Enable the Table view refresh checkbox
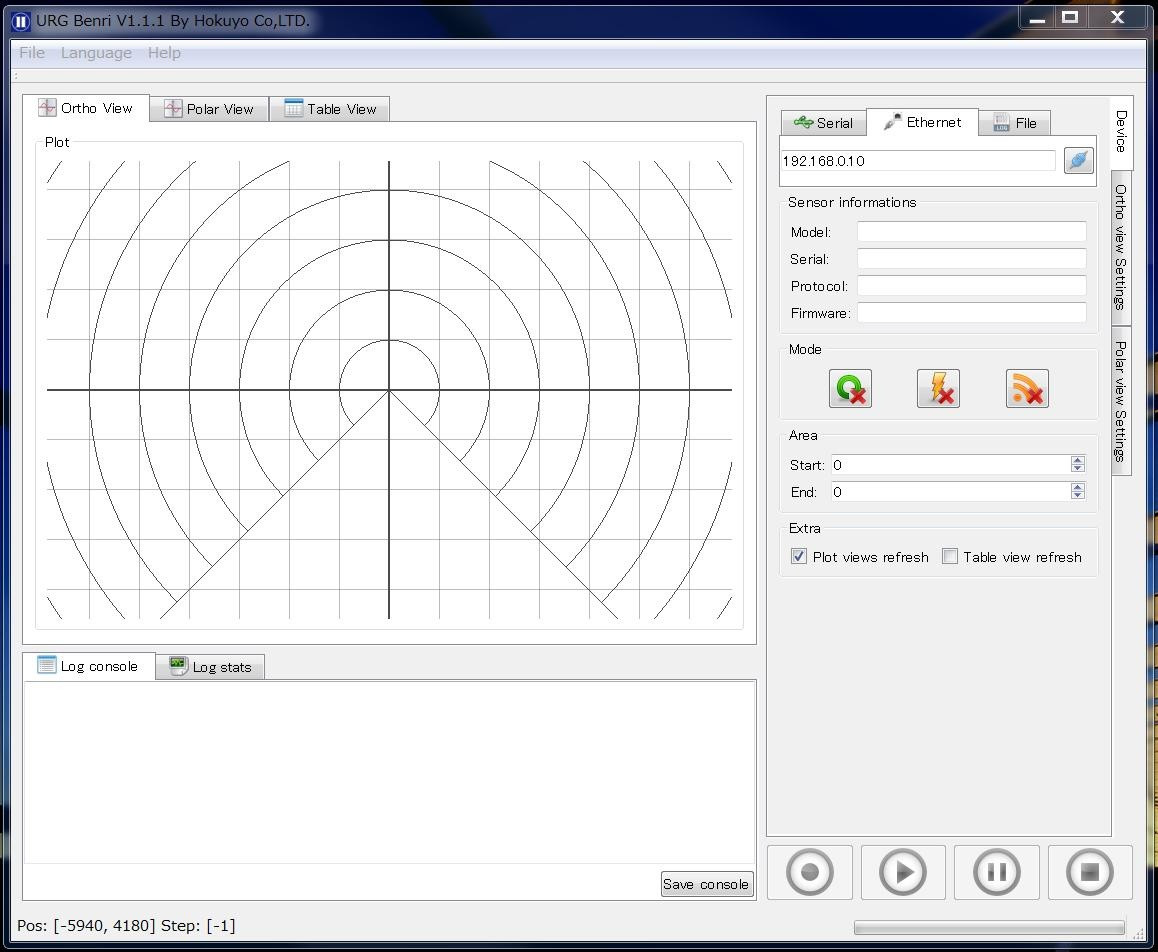This screenshot has width=1158, height=952. pos(950,556)
